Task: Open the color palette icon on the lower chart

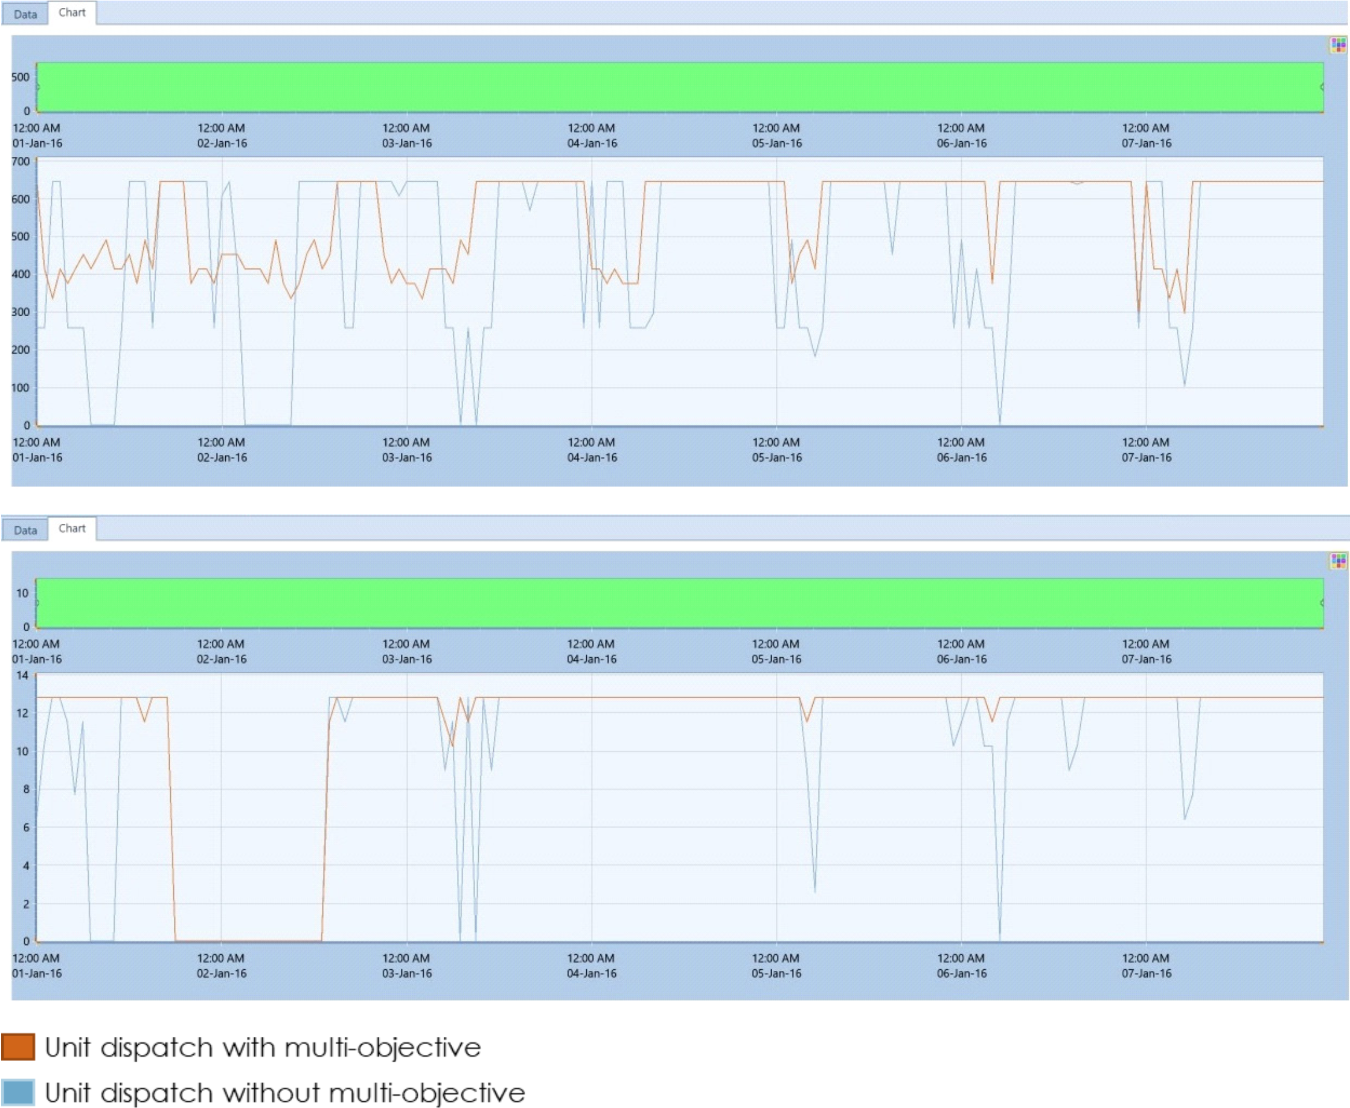Action: (1338, 560)
